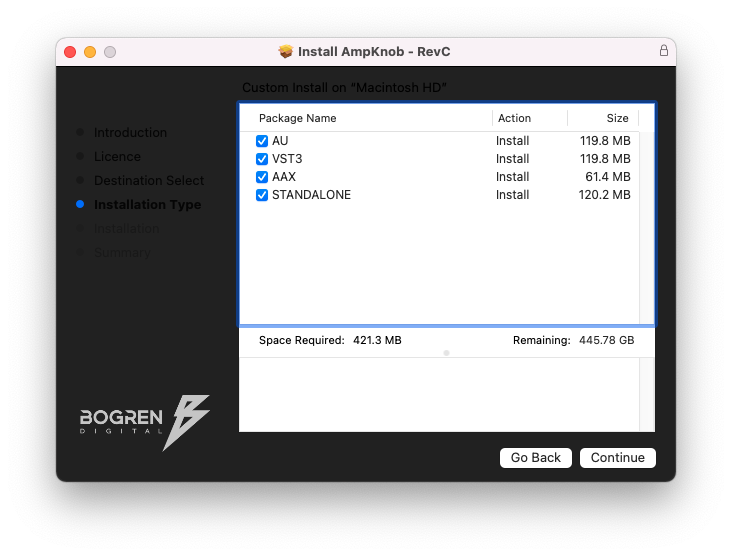Click the Action column header

(x=514, y=118)
